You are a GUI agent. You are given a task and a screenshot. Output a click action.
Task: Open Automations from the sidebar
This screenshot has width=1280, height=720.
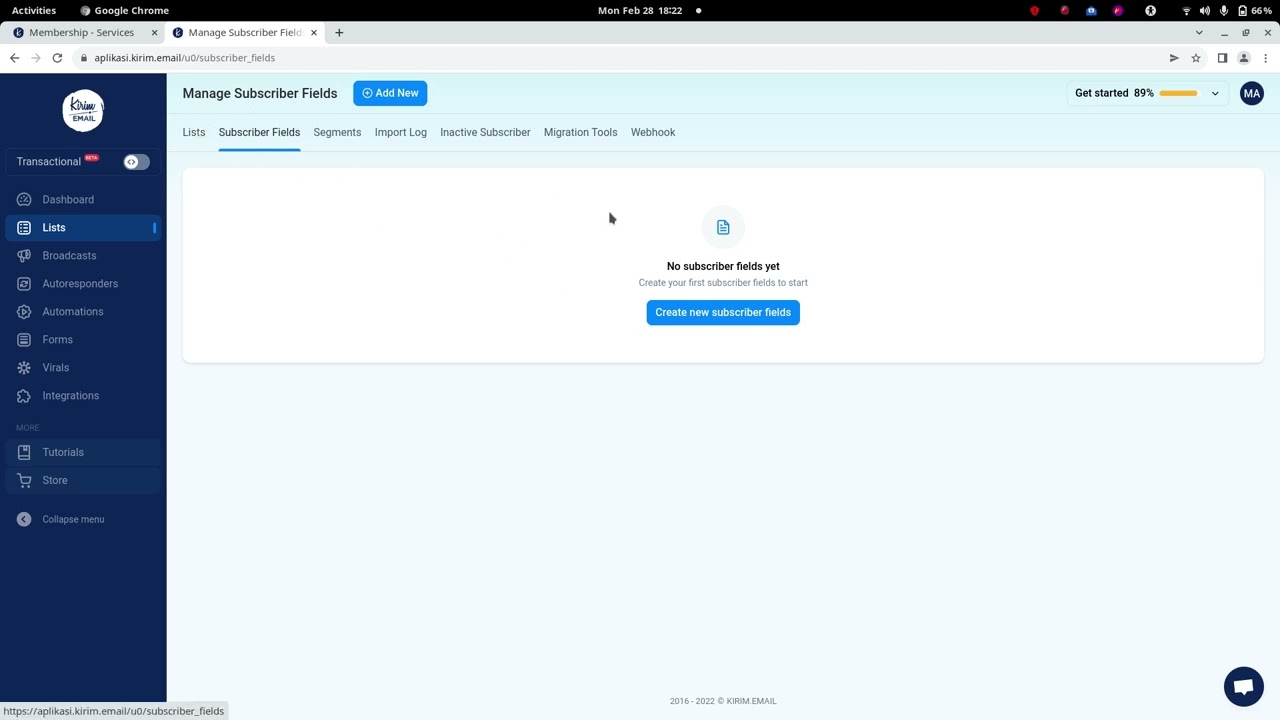[x=73, y=312]
